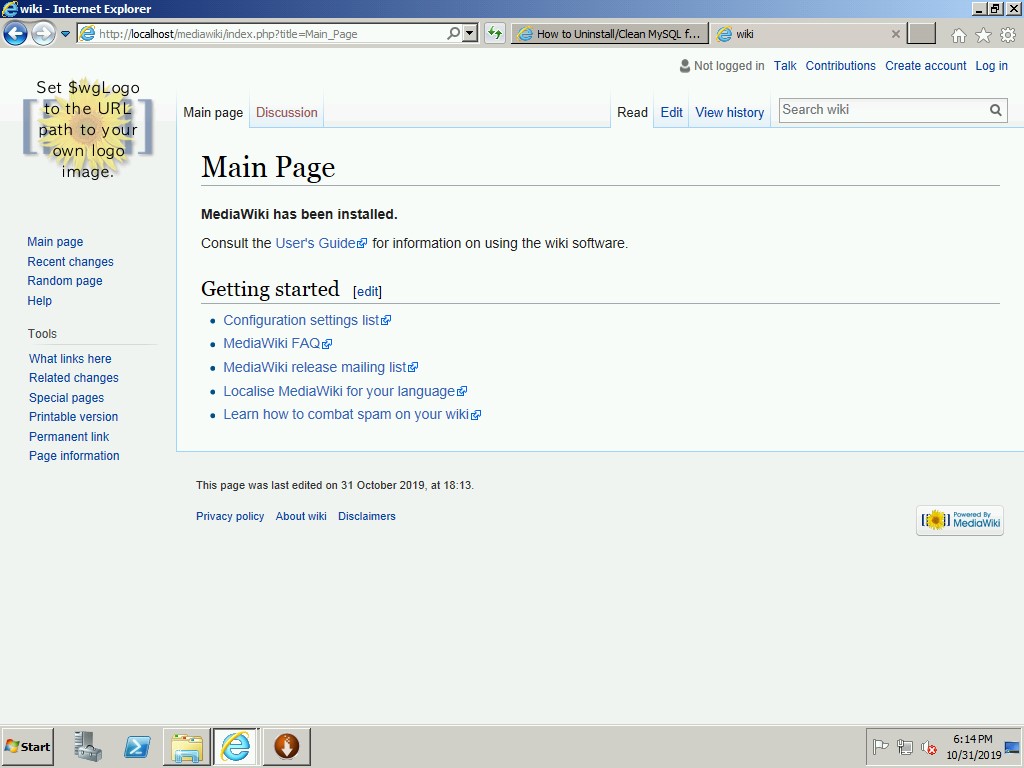Click the user avatar icon beside Not logged in
Viewport: 1024px width, 768px height.
point(684,66)
